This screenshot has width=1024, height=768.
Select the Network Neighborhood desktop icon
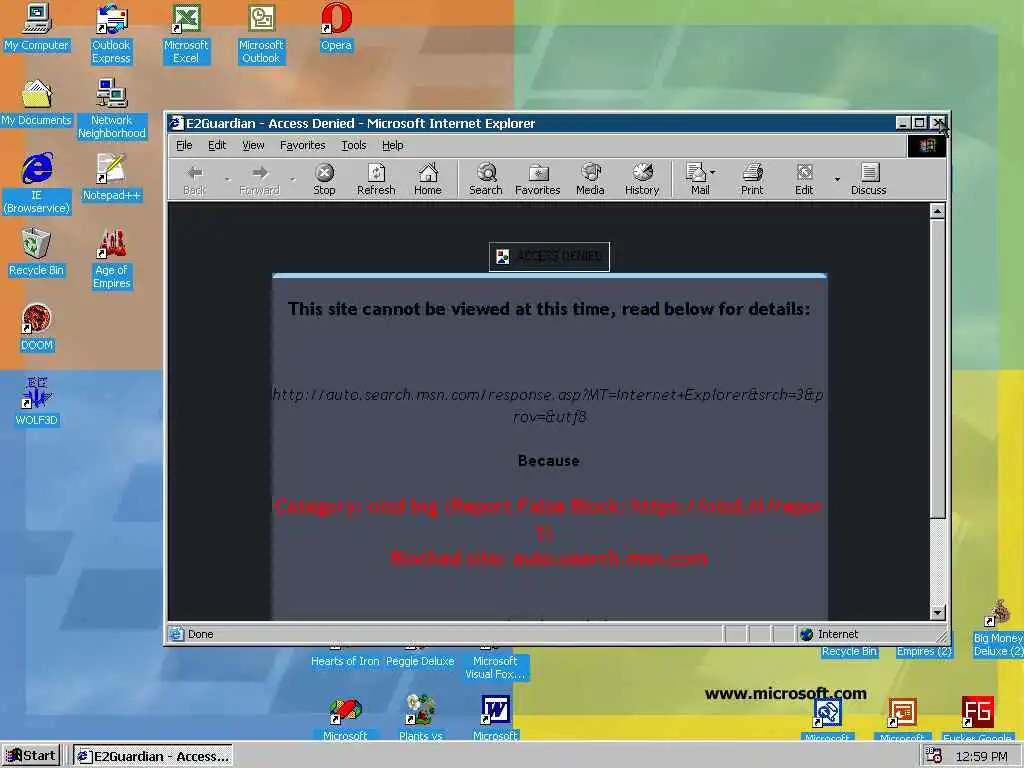pyautogui.click(x=112, y=109)
